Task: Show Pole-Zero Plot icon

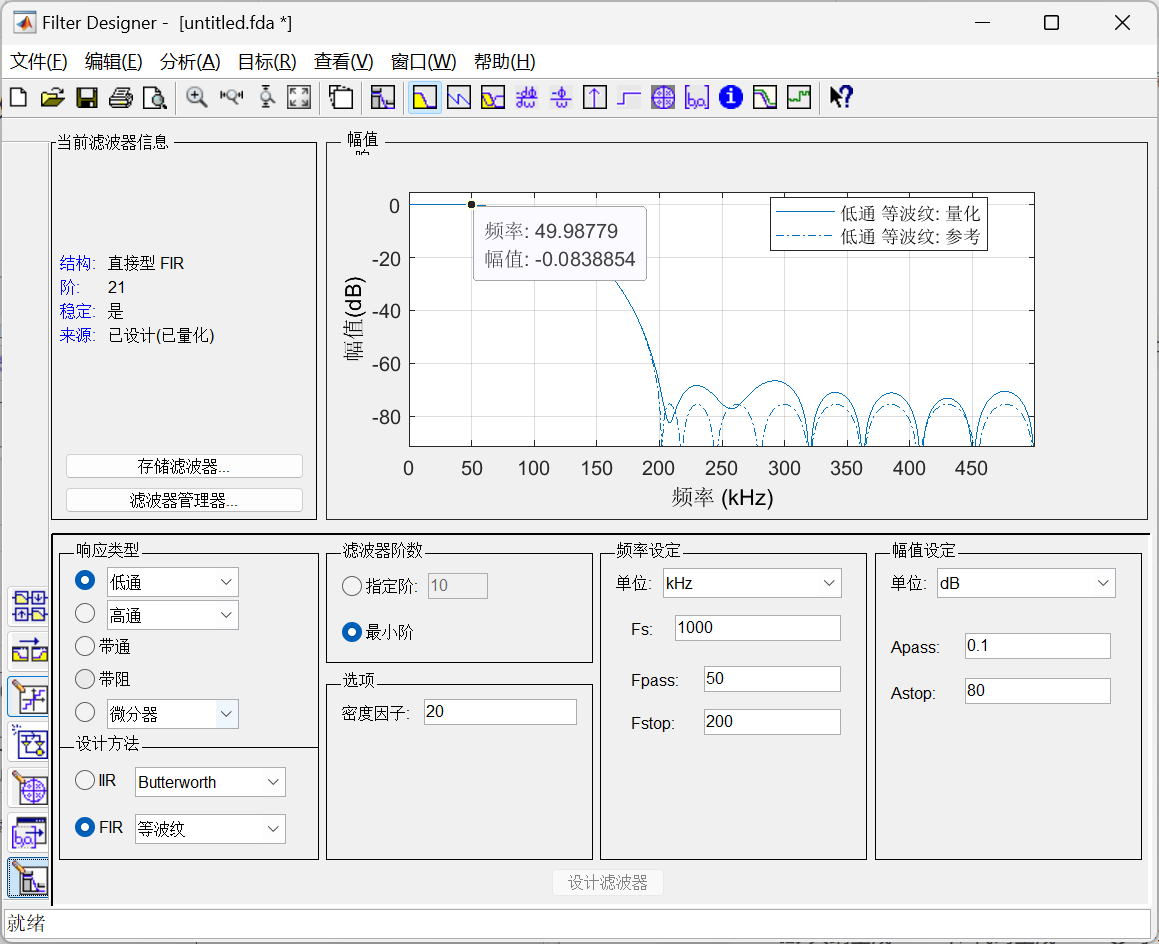Action: point(663,97)
